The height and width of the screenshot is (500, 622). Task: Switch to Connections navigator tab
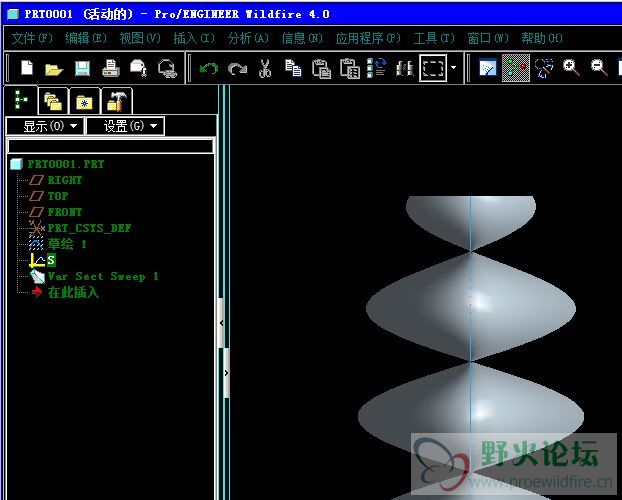click(x=117, y=101)
